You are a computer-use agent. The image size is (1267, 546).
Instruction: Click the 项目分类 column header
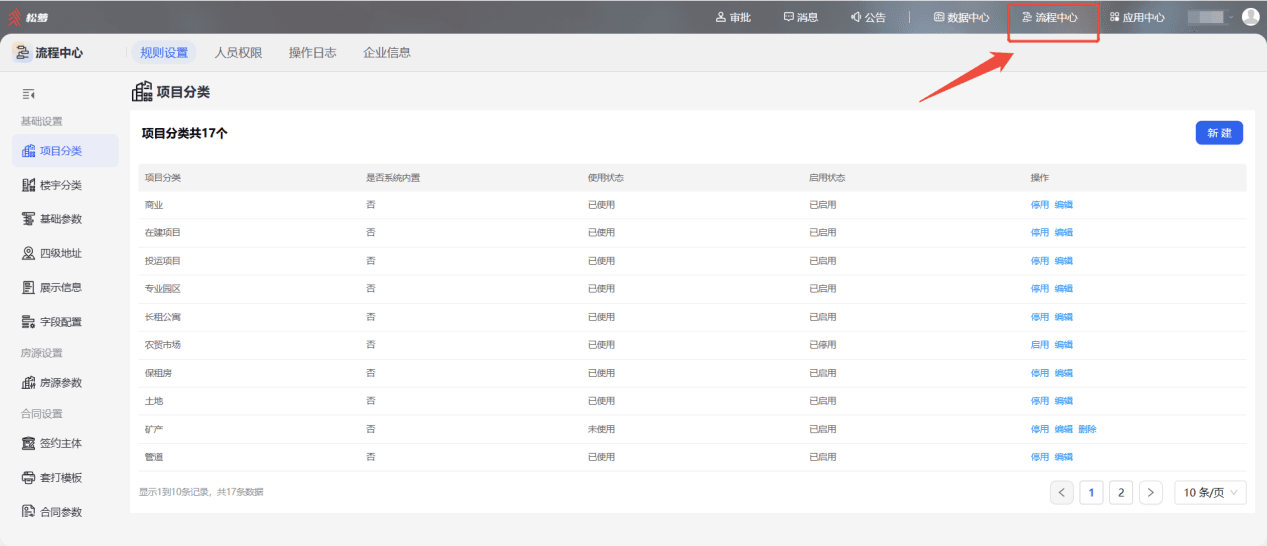pyautogui.click(x=163, y=178)
